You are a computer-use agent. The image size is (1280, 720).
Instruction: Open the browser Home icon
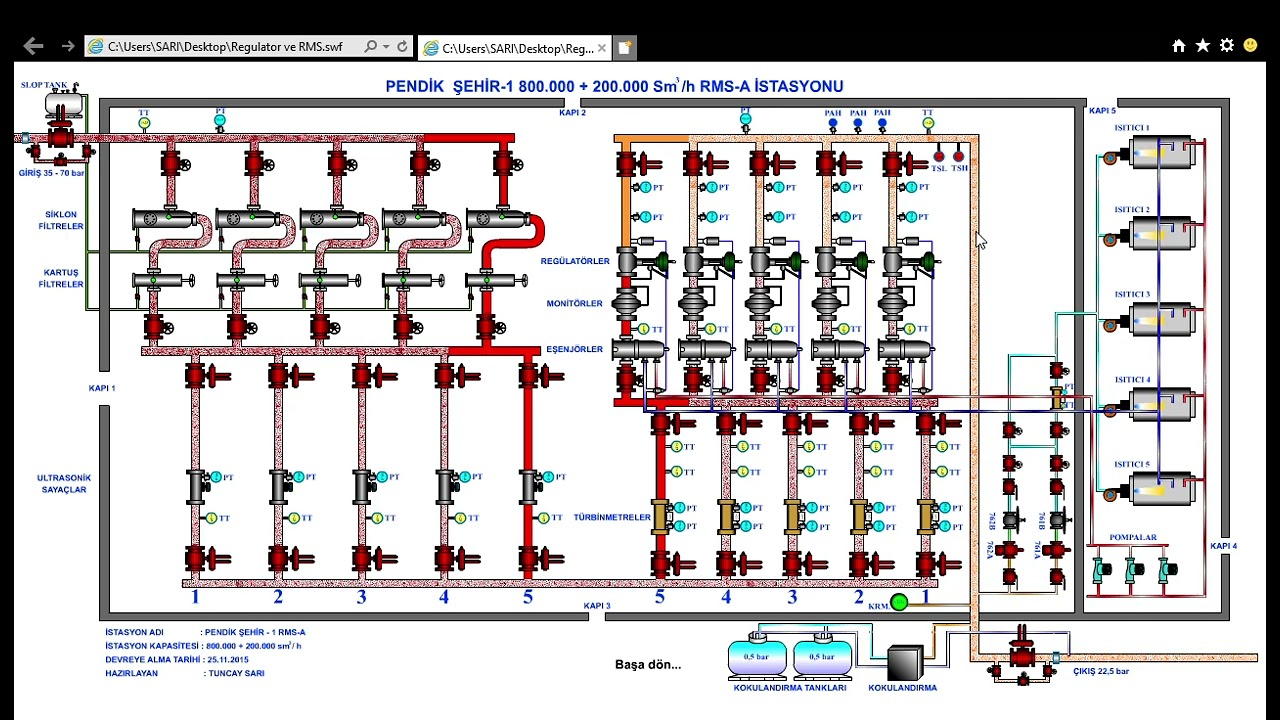click(x=1179, y=46)
